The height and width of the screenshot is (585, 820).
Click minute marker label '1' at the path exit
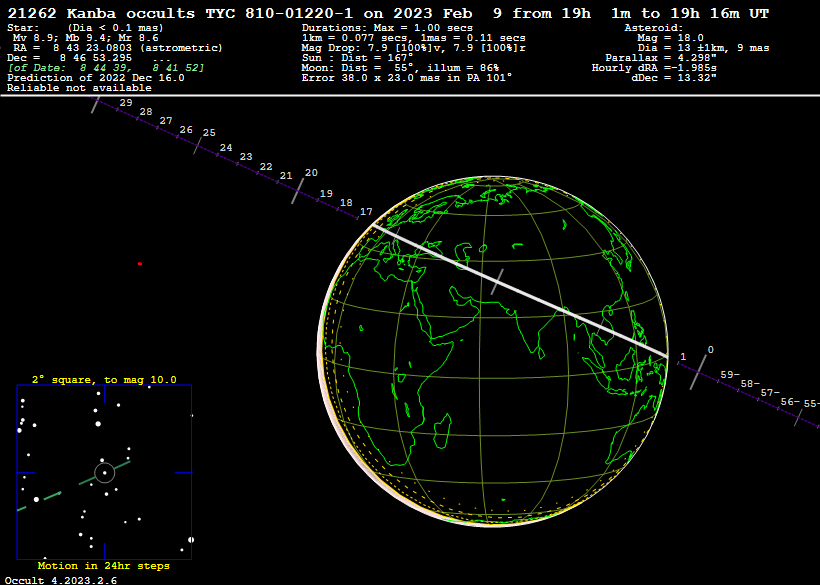coord(683,357)
